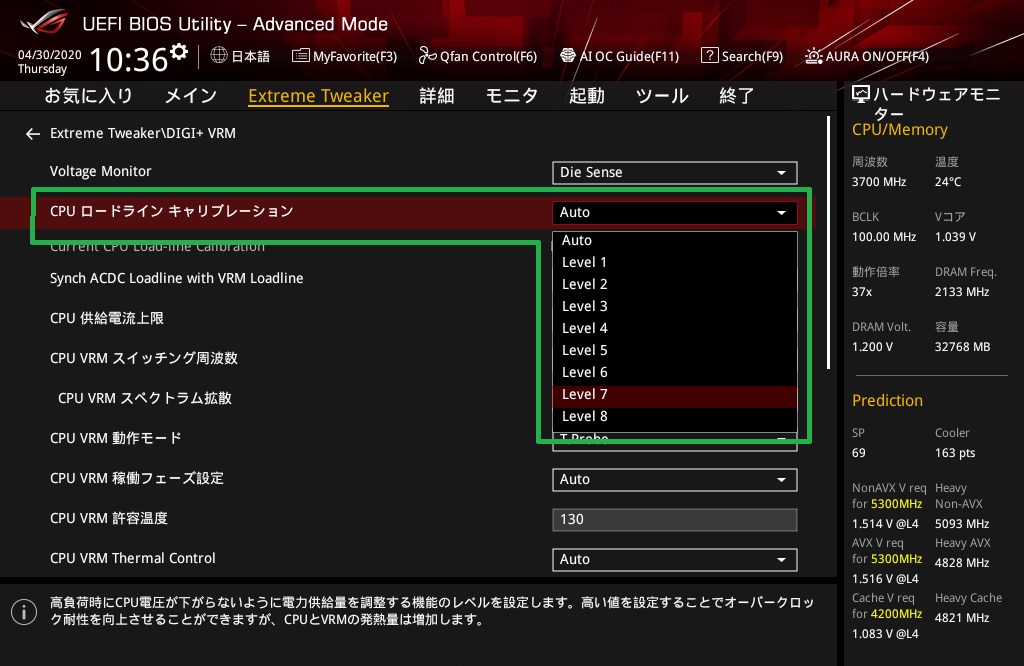Open the 終了 tab
1024x666 pixels.
click(737, 96)
